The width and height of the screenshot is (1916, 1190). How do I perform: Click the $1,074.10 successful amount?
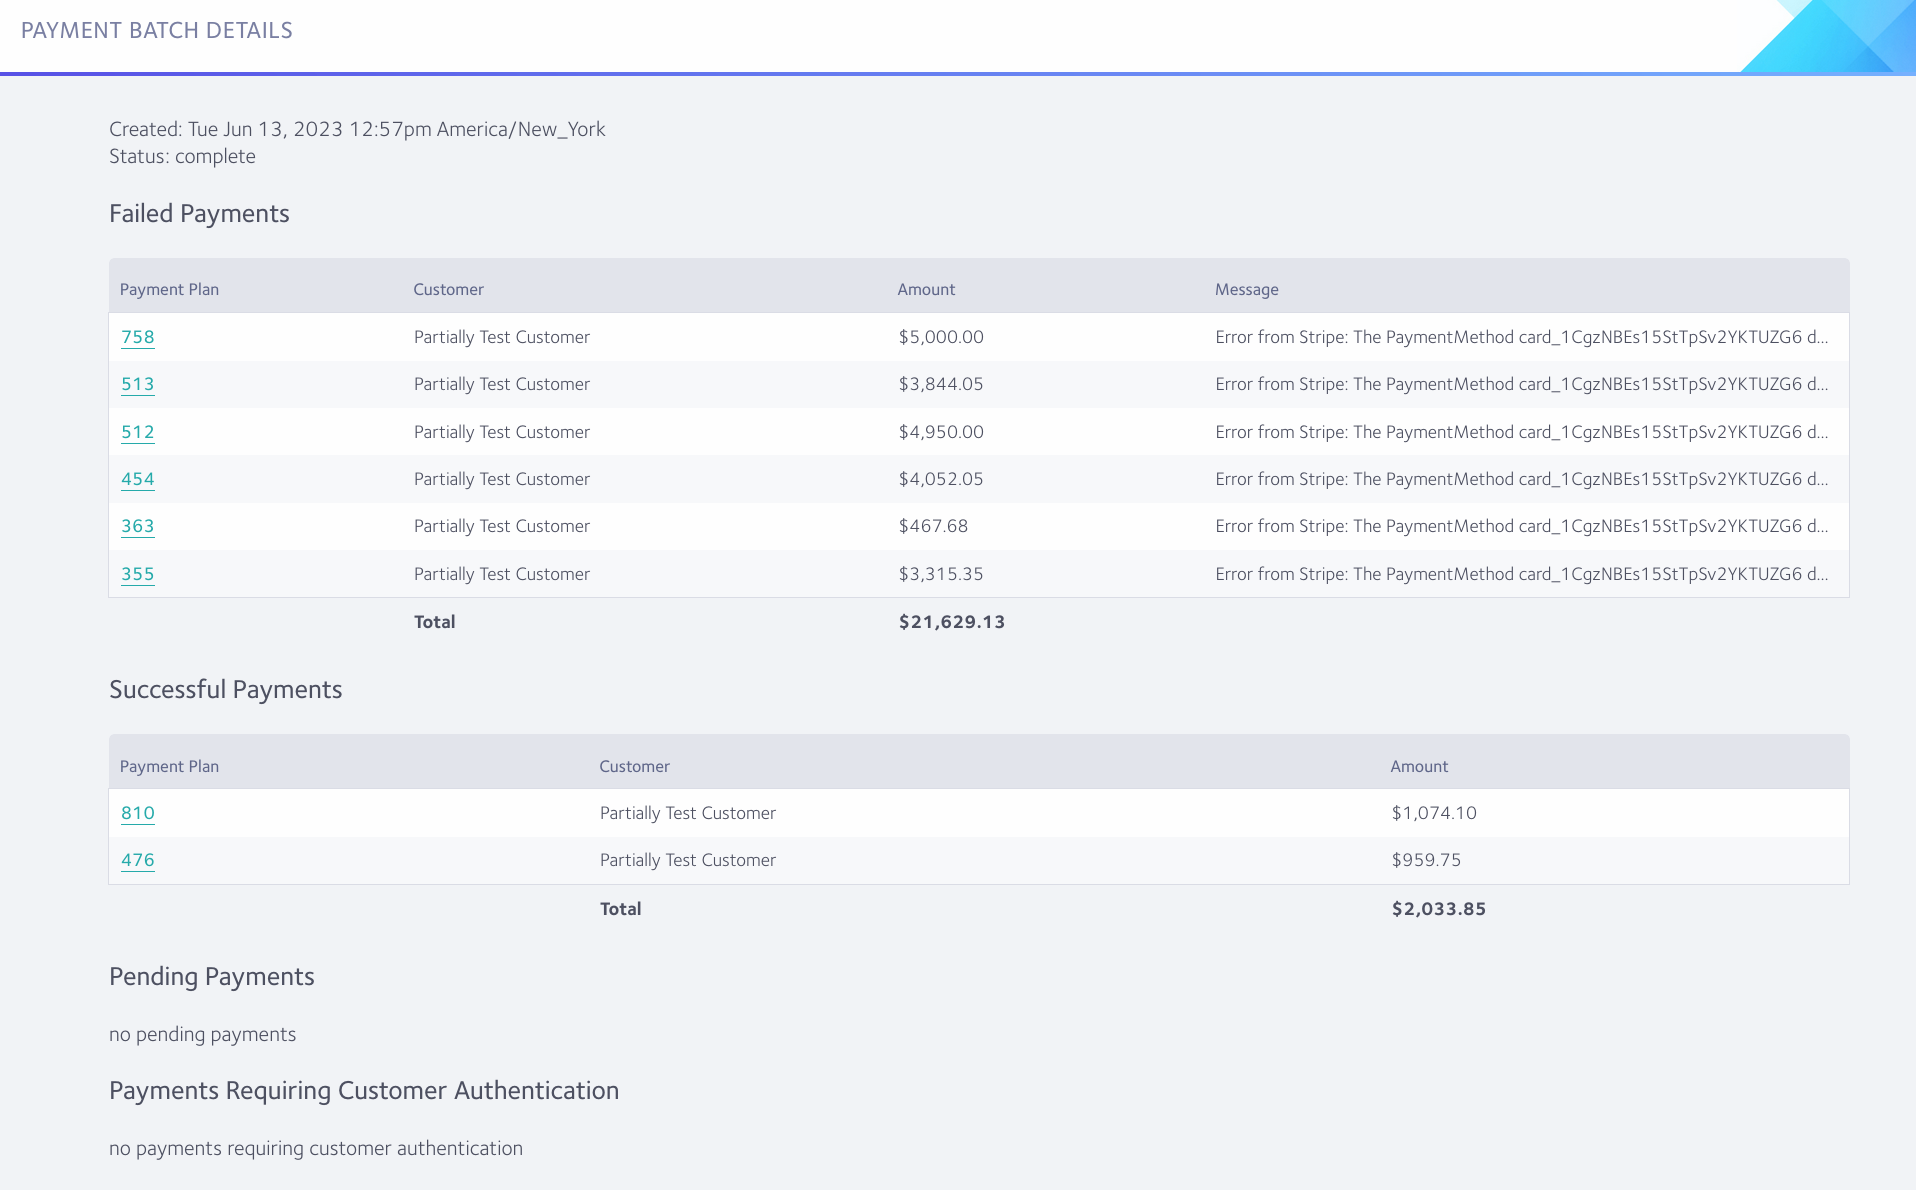point(1434,813)
